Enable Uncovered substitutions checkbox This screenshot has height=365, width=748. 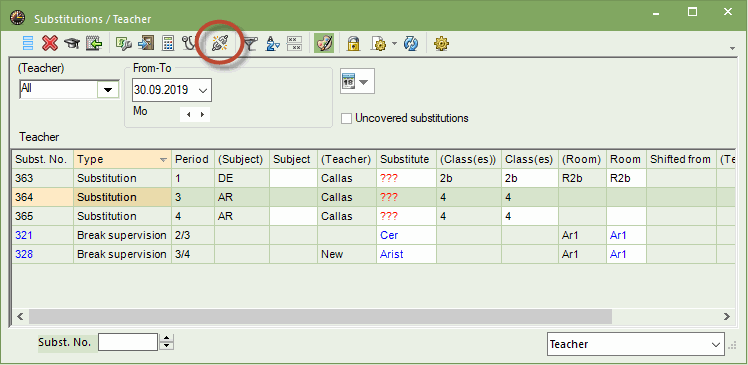[347, 118]
